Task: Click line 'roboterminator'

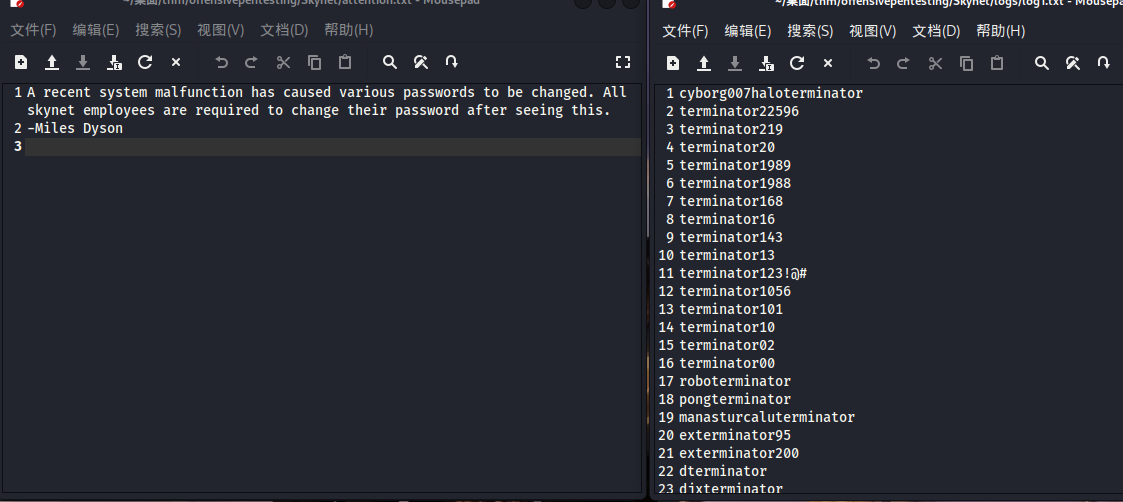Action: coord(736,381)
